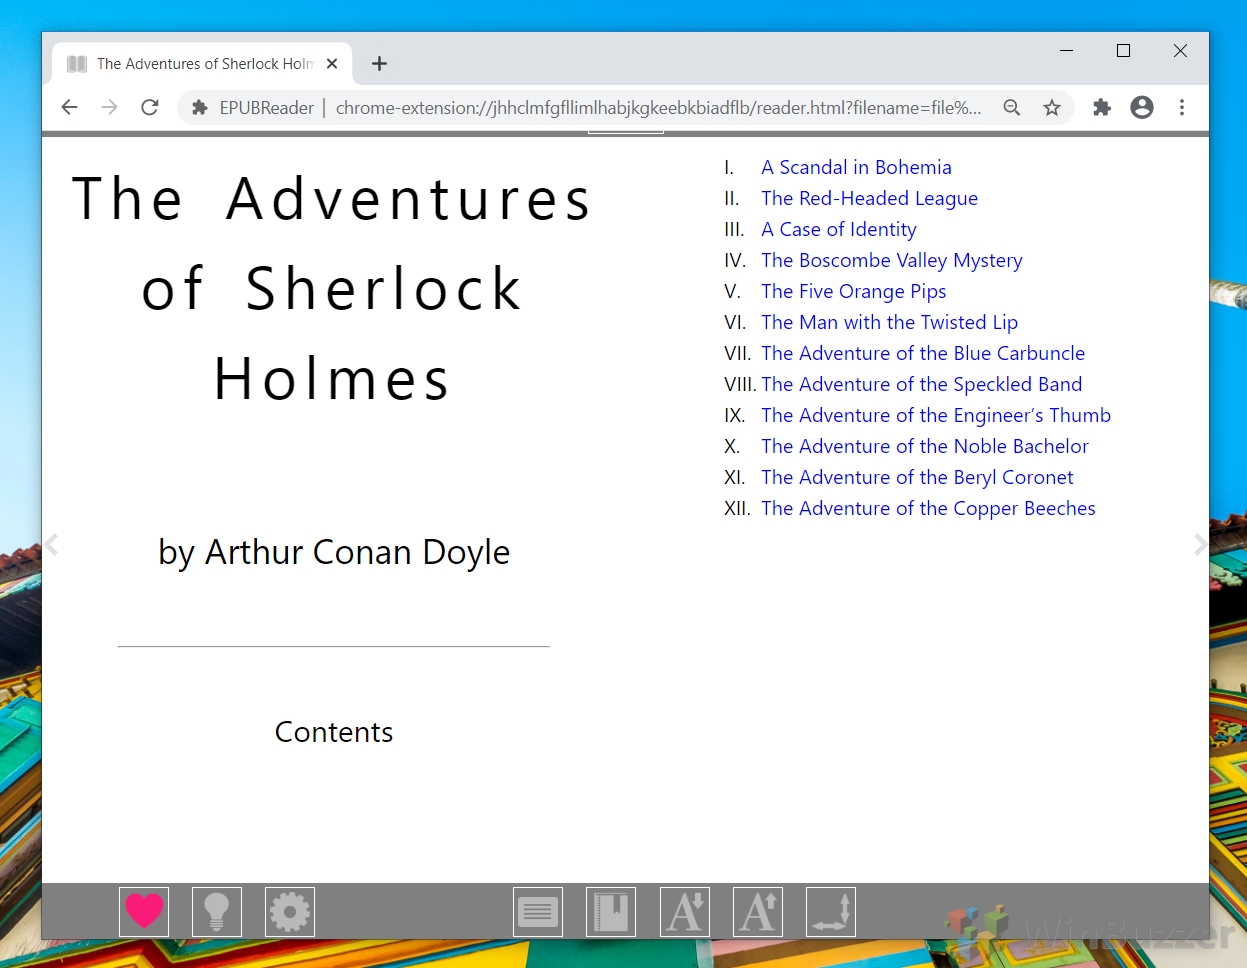Open The Adventure of the Noble Bachelor

924,446
